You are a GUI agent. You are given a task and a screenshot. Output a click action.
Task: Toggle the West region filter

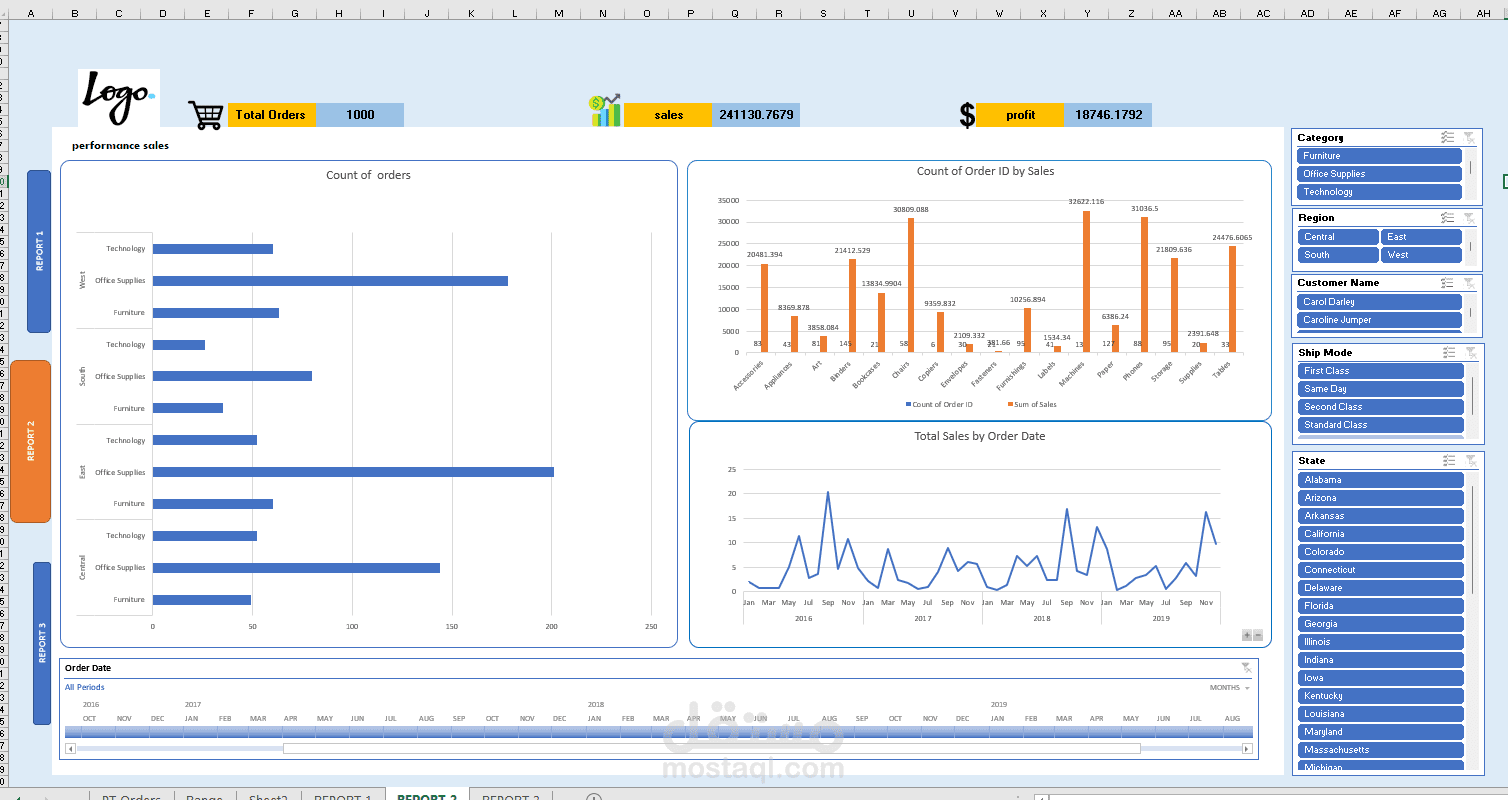click(1421, 255)
